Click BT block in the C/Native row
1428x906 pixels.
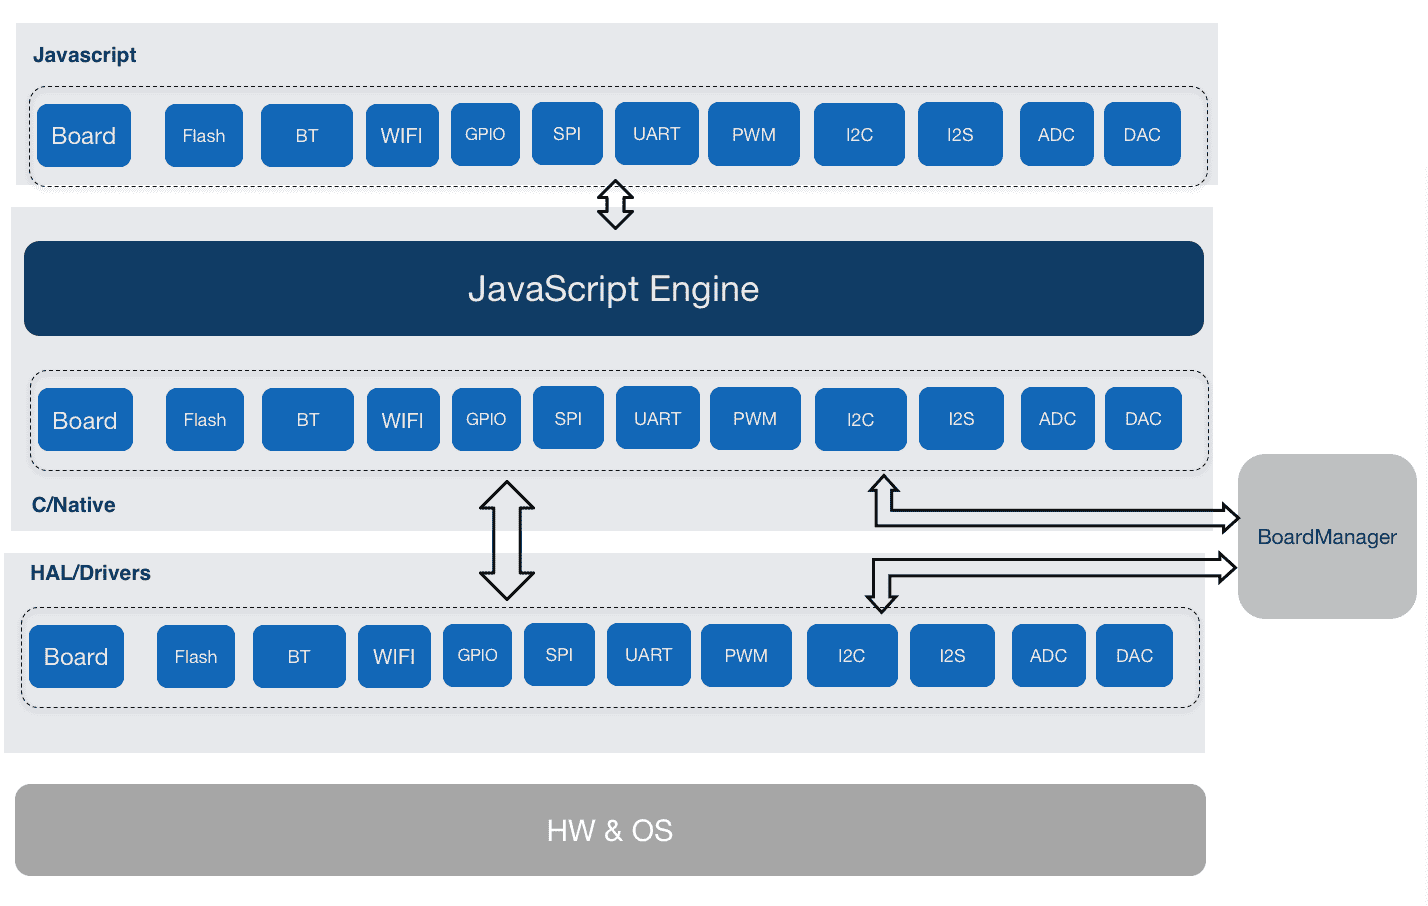pos(308,420)
